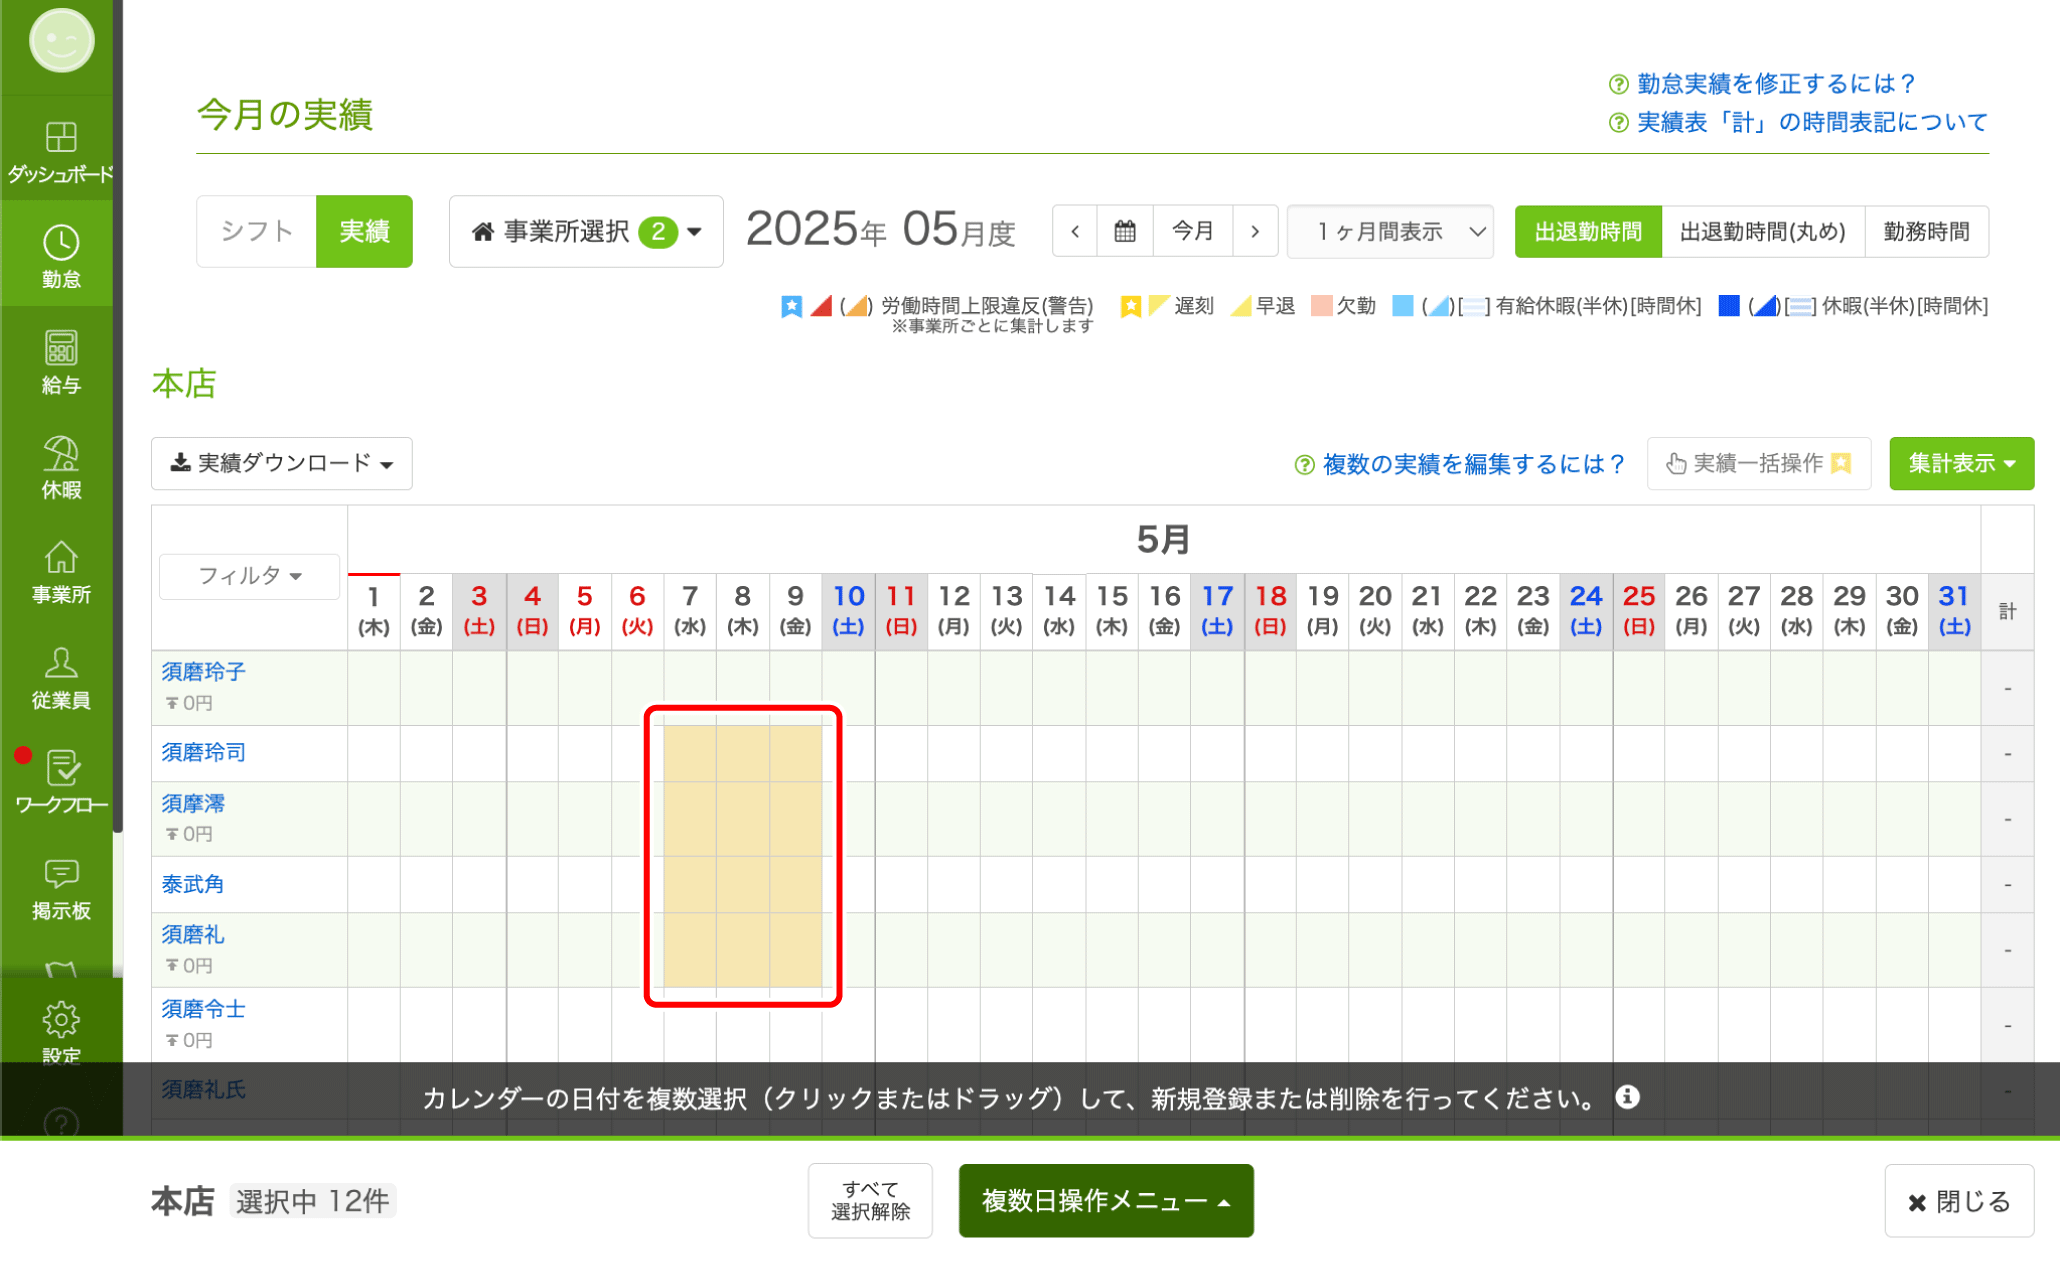
Task: Select May 15 cell for 須磨玲子
Action: coord(1112,688)
